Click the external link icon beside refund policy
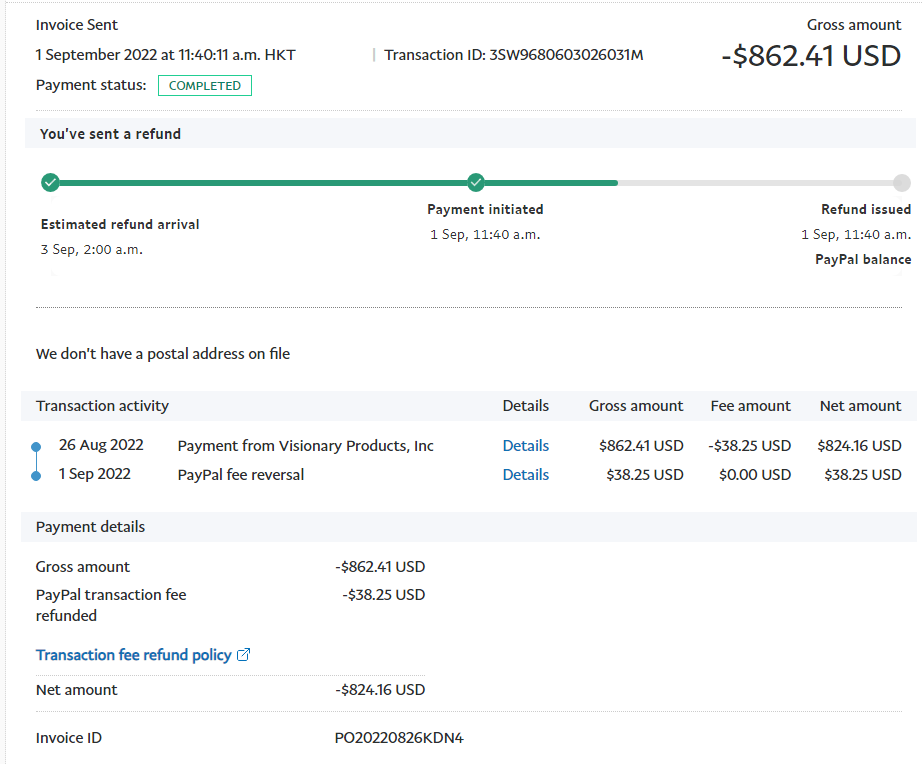923x764 pixels. click(x=243, y=655)
